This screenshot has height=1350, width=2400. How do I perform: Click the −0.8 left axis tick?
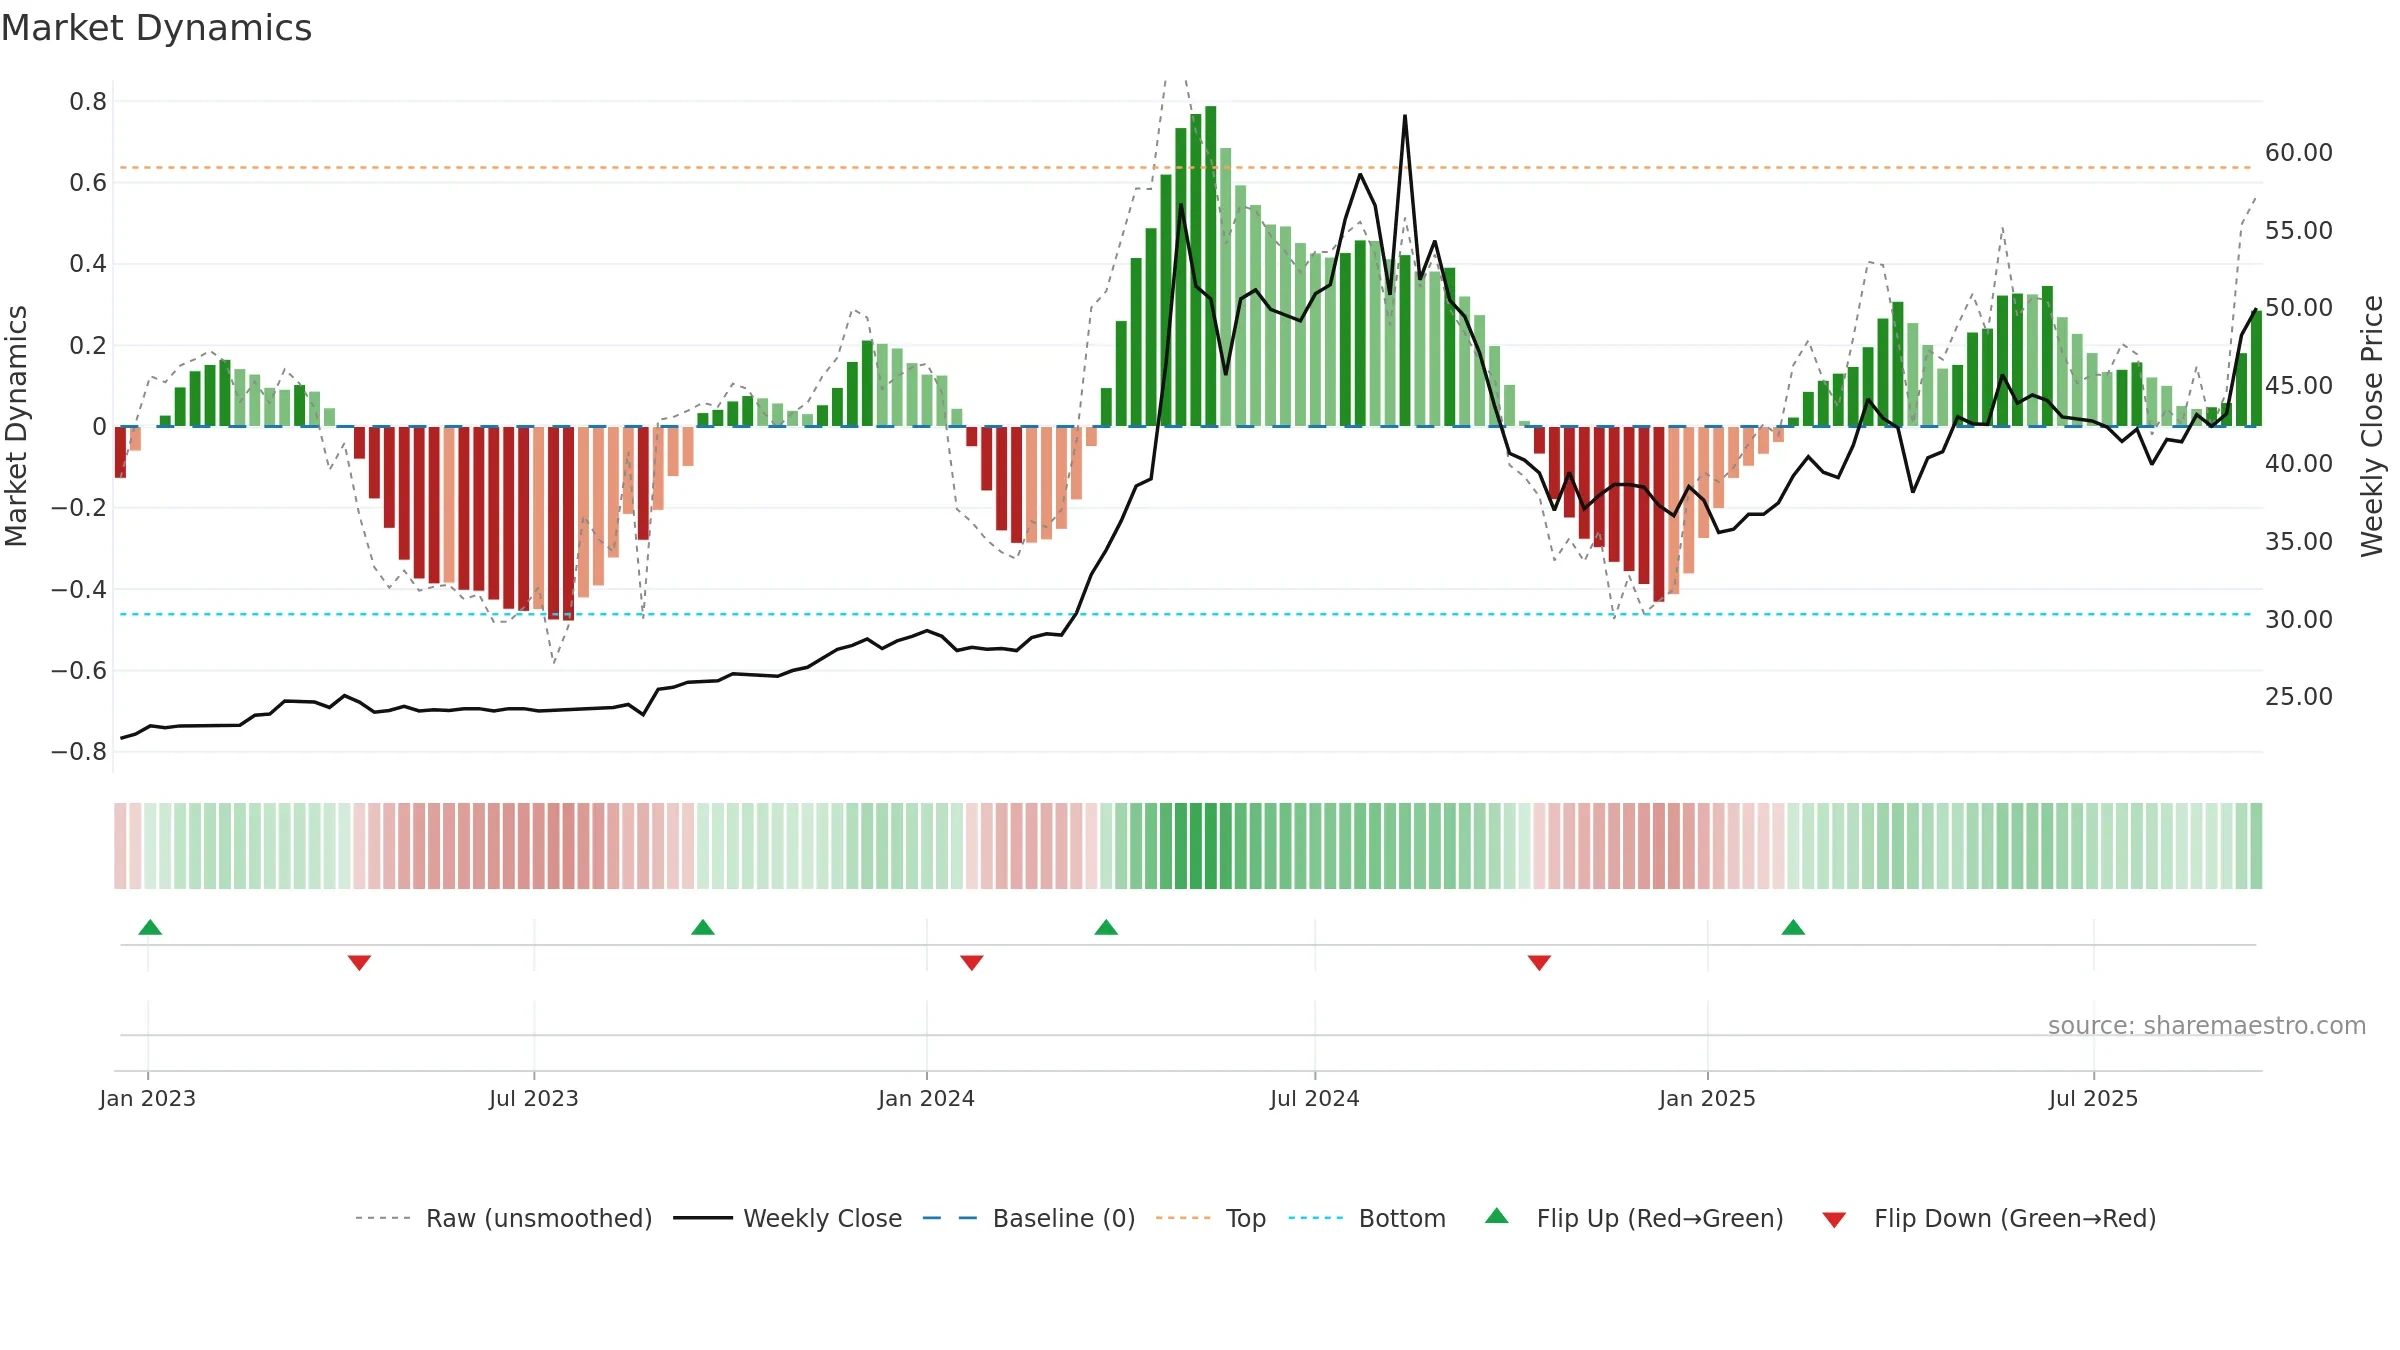click(x=79, y=751)
